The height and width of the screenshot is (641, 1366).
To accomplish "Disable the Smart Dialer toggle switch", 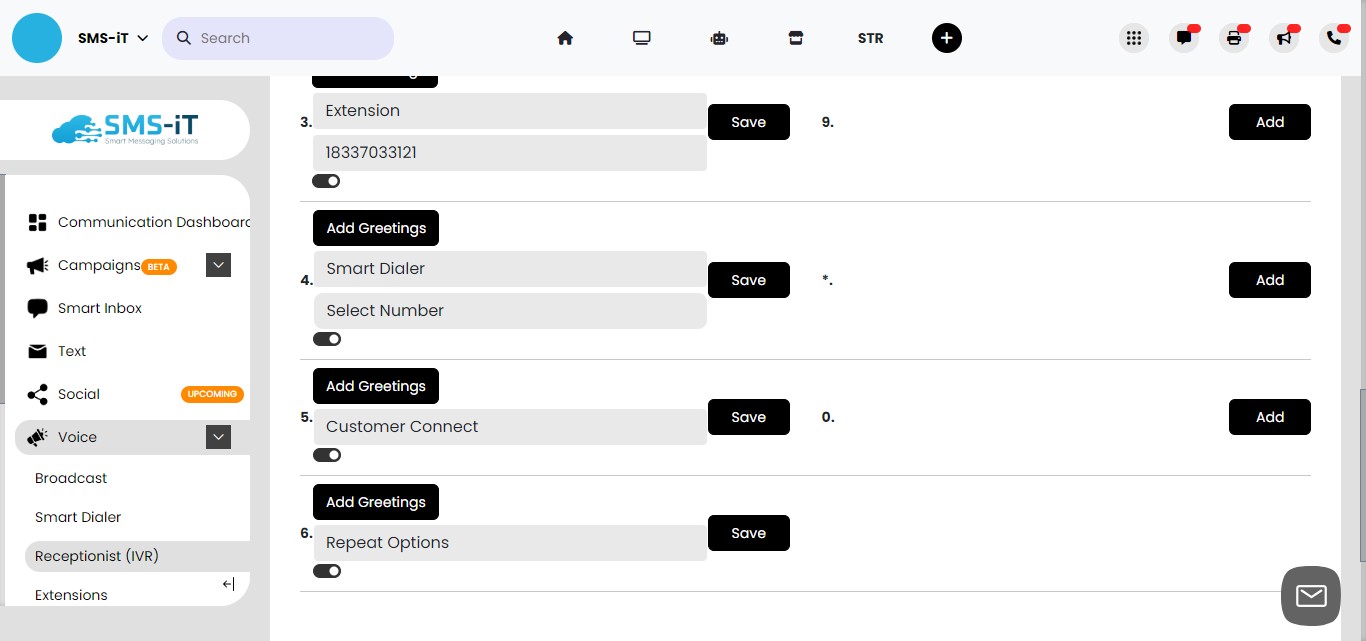I will [327, 339].
